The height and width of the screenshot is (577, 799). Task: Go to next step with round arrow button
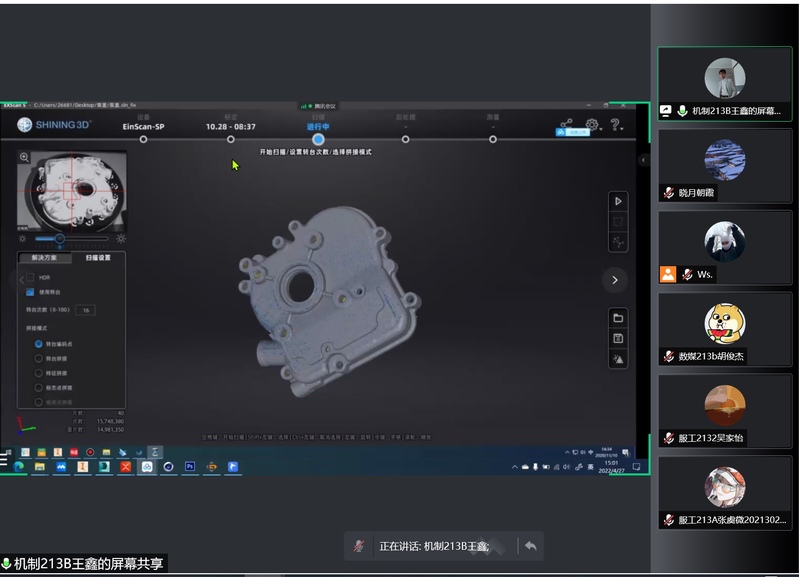pos(614,280)
